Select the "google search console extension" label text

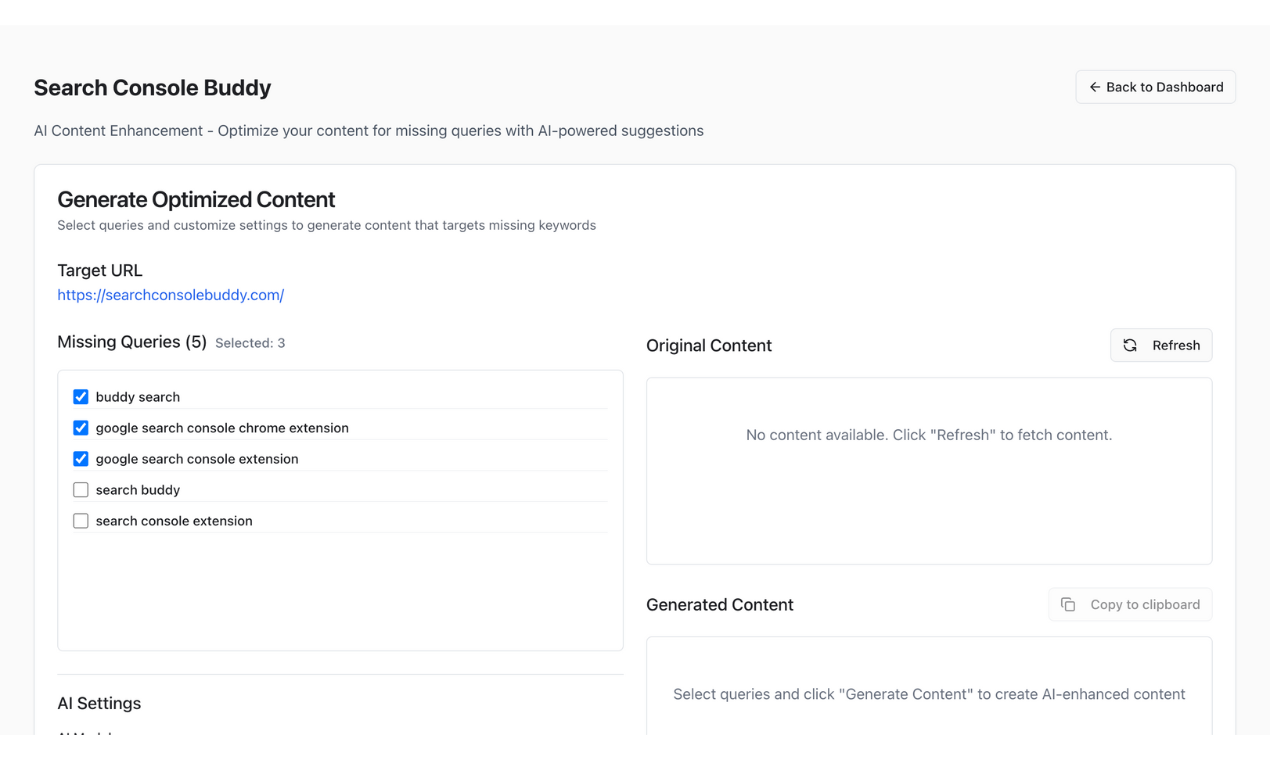coord(197,459)
